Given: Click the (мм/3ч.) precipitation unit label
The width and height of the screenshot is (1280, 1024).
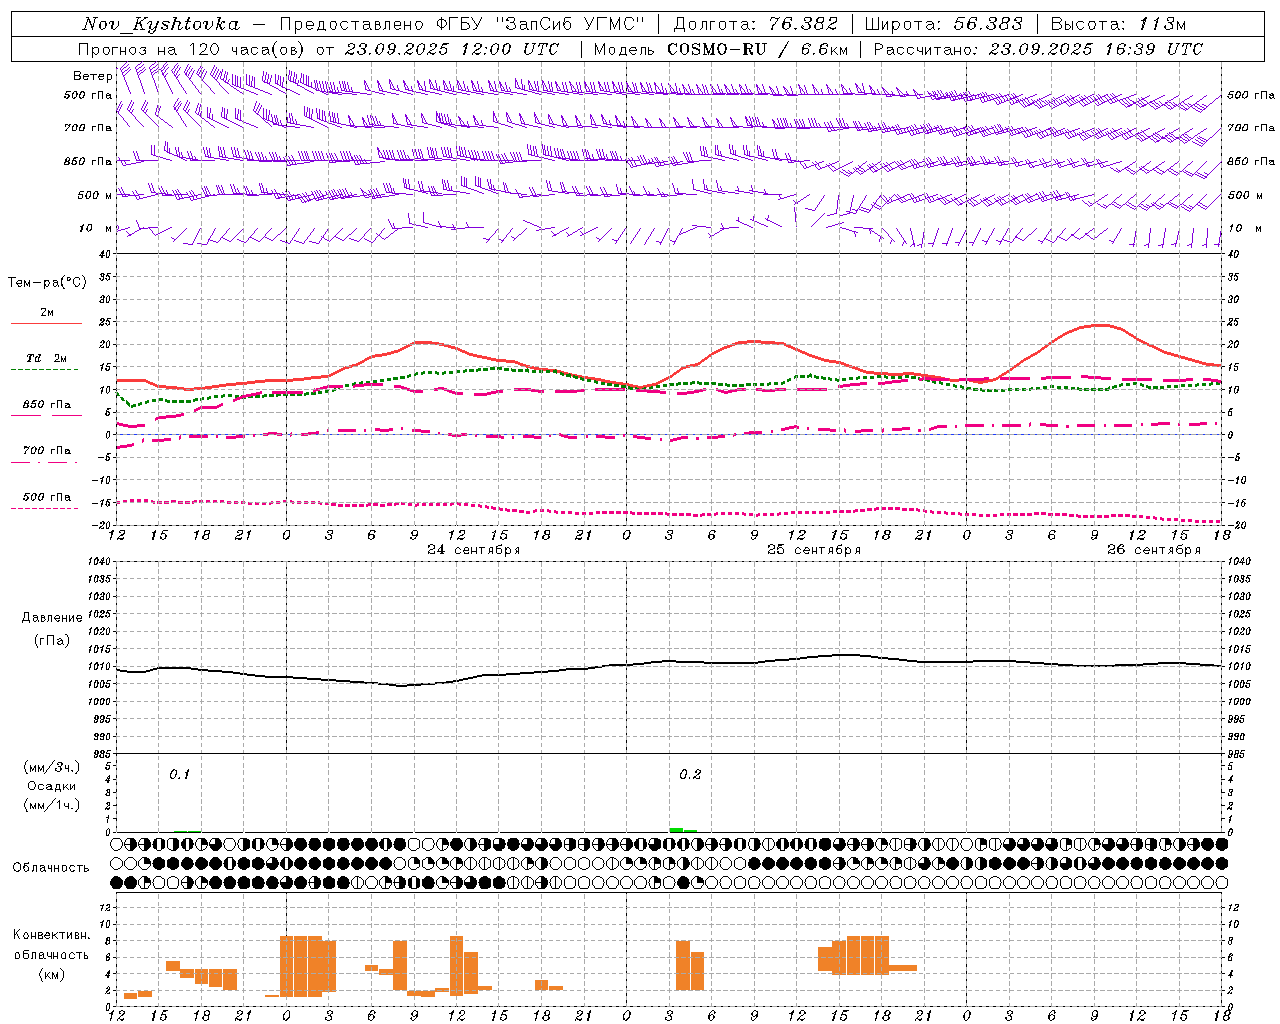Looking at the screenshot, I should point(52,767).
